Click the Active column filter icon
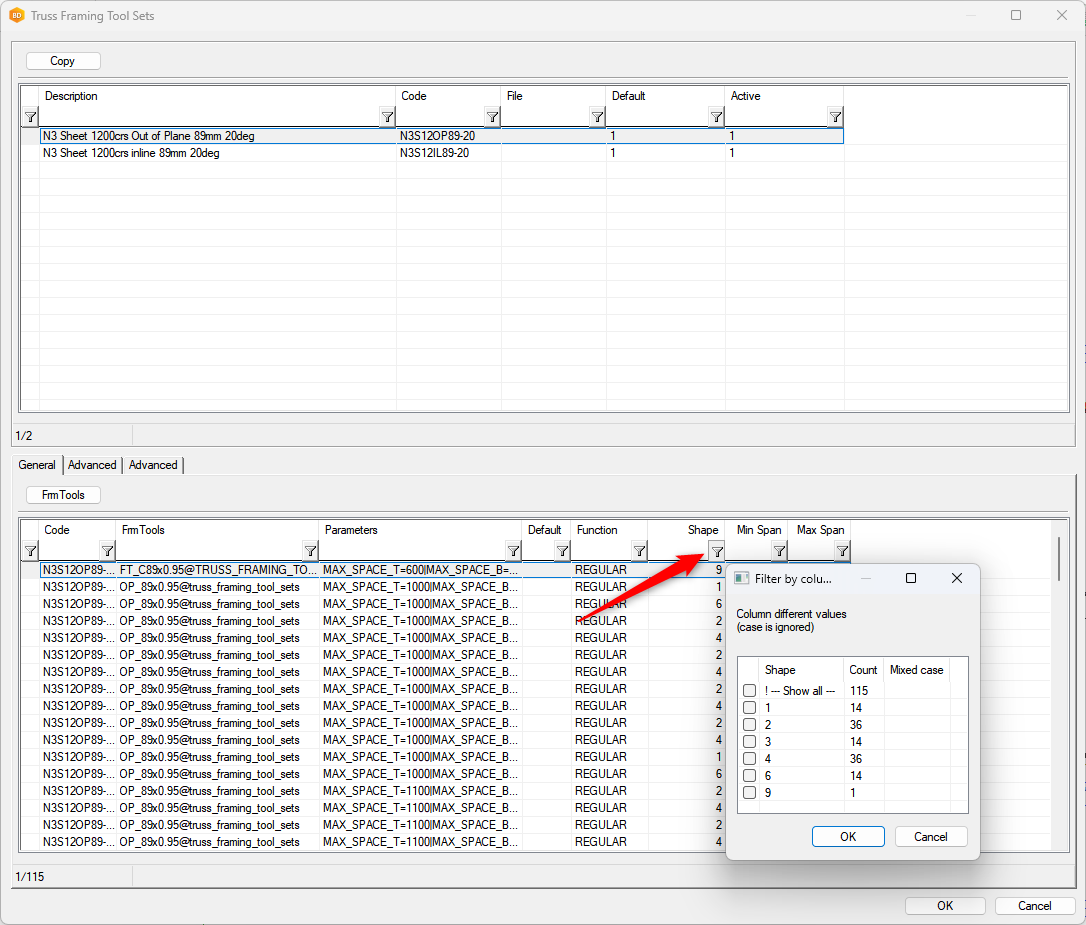 pos(835,117)
